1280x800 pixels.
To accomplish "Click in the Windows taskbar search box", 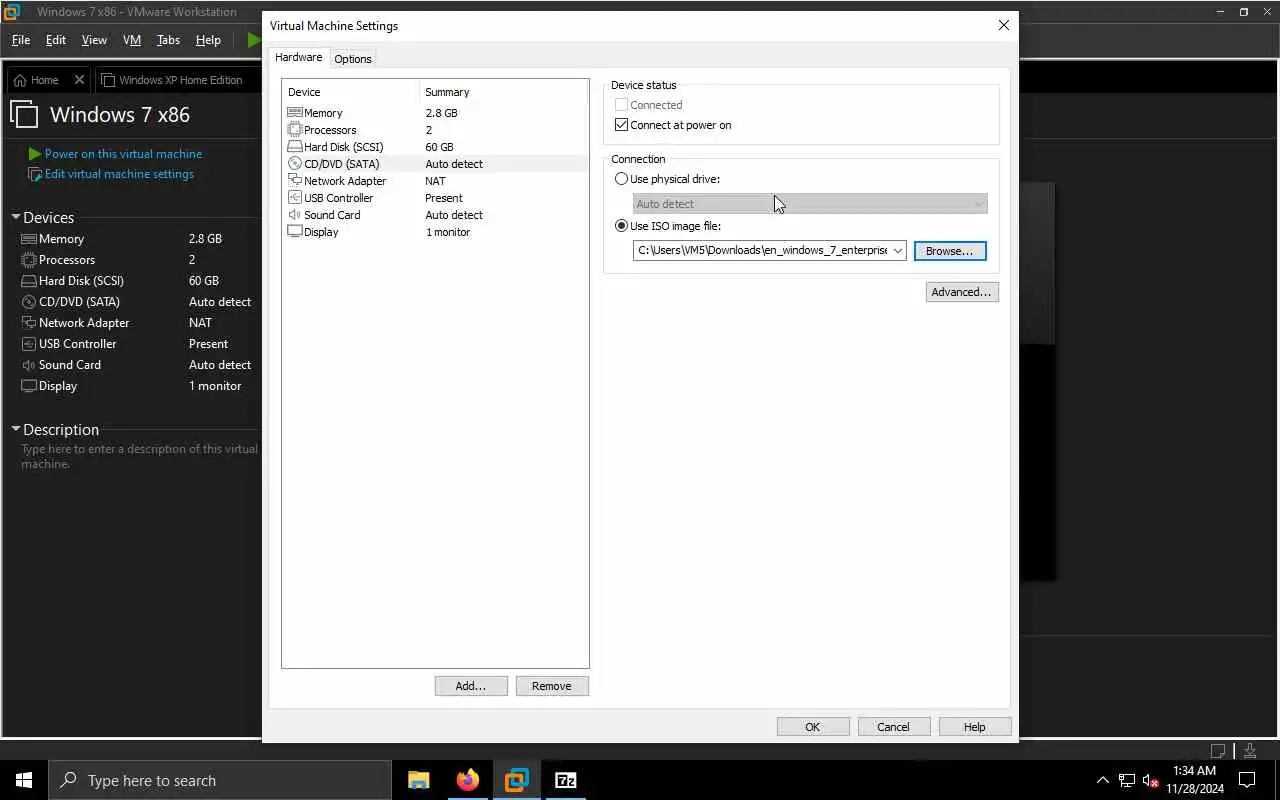I will [220, 780].
